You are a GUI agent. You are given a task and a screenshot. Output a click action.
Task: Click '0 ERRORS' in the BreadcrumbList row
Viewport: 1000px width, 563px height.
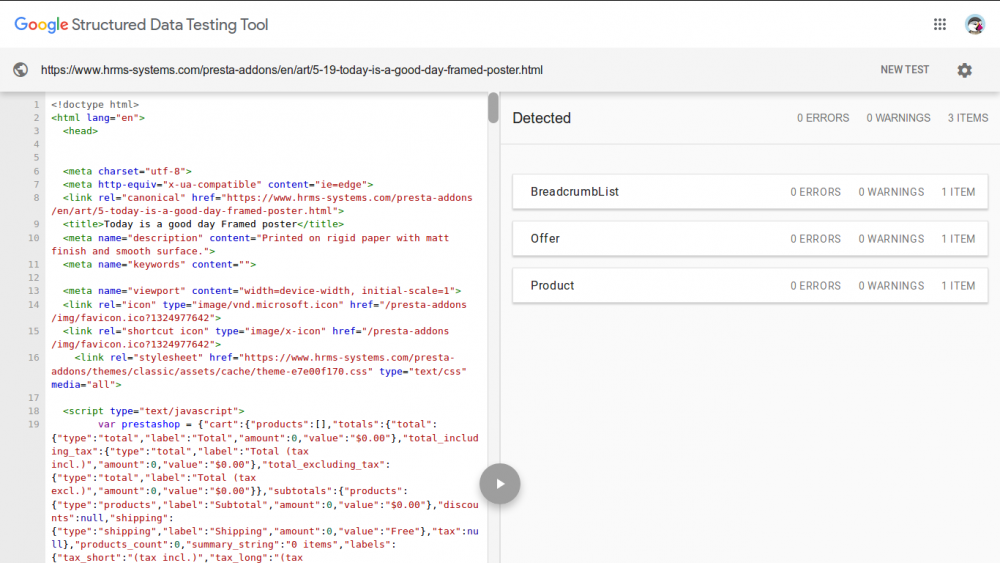815,192
